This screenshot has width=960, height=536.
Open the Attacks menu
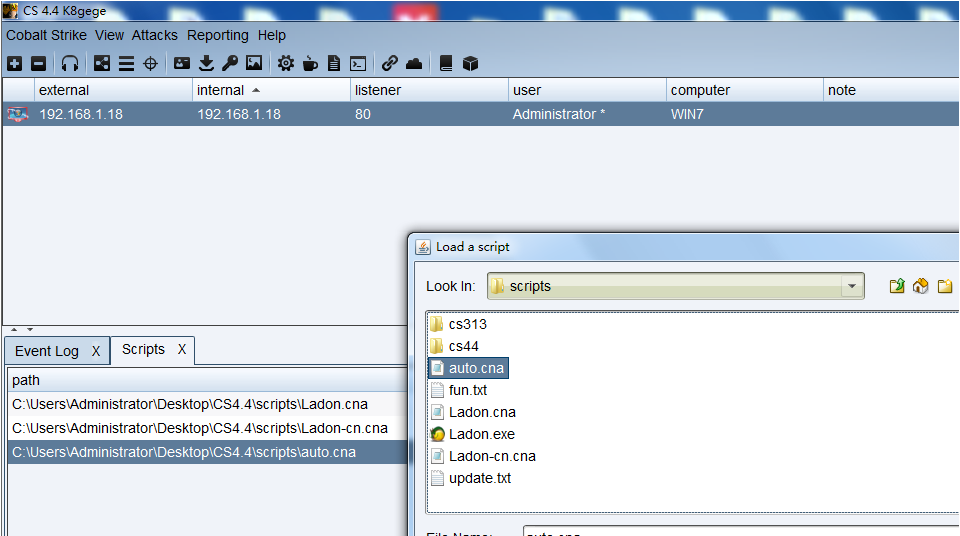[155, 36]
